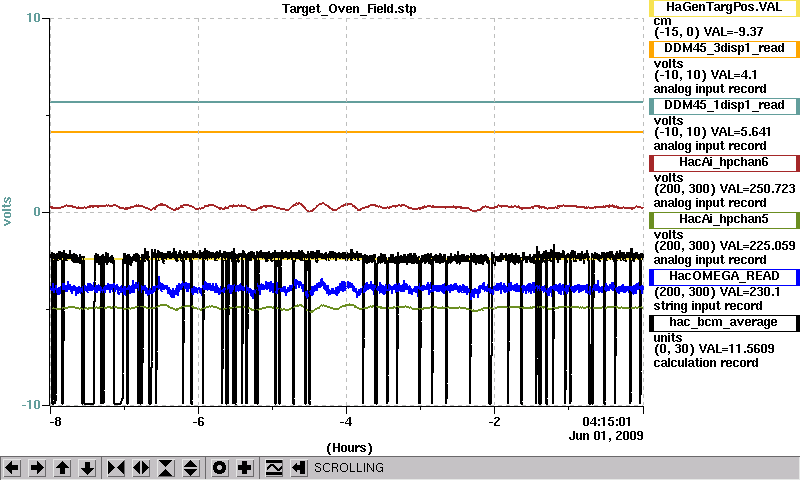Select the HaGenTargPos.VAL curve legend
The width and height of the screenshot is (800, 480).
coord(724,7)
